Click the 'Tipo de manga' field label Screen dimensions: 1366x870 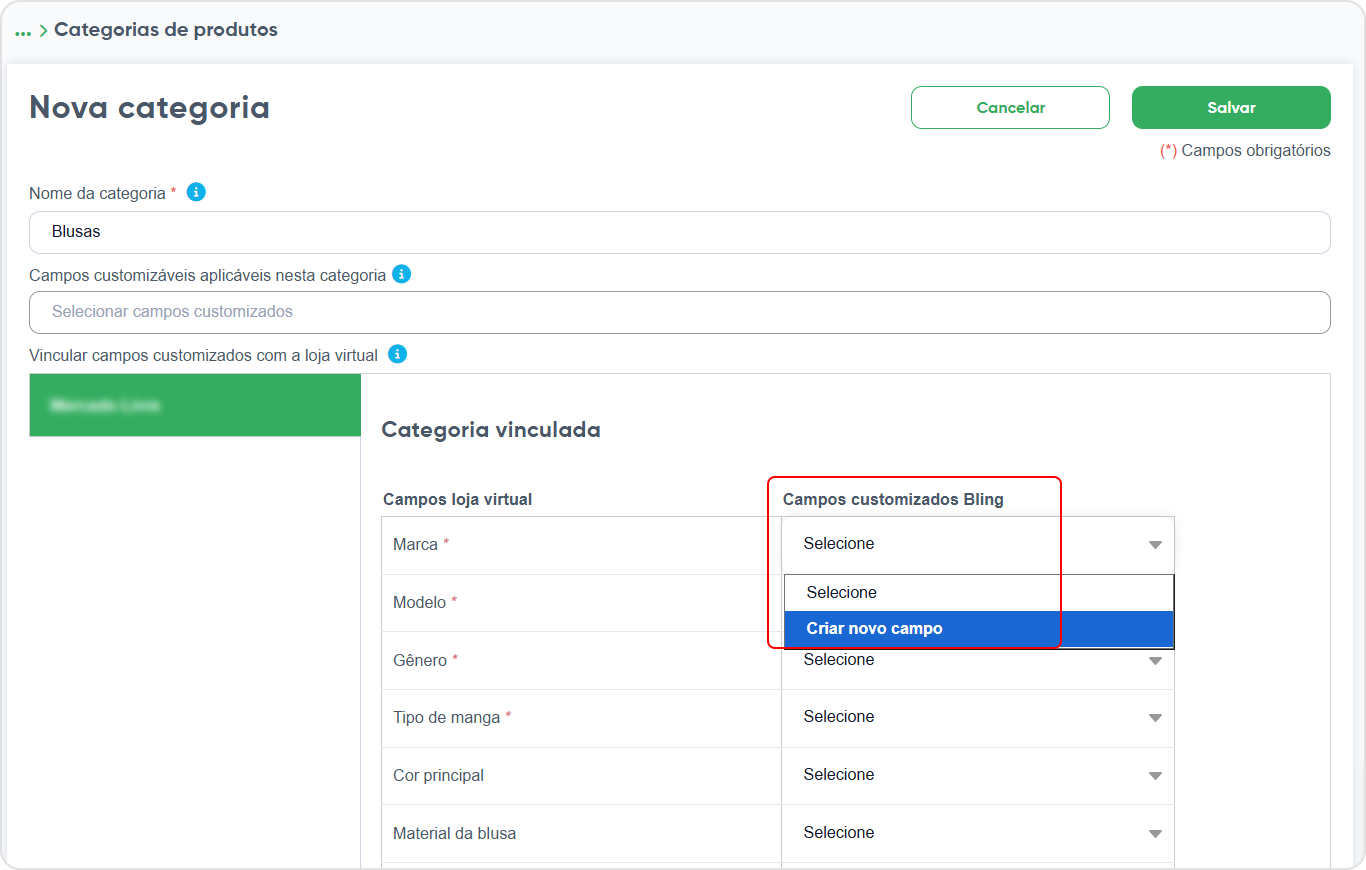coord(447,717)
